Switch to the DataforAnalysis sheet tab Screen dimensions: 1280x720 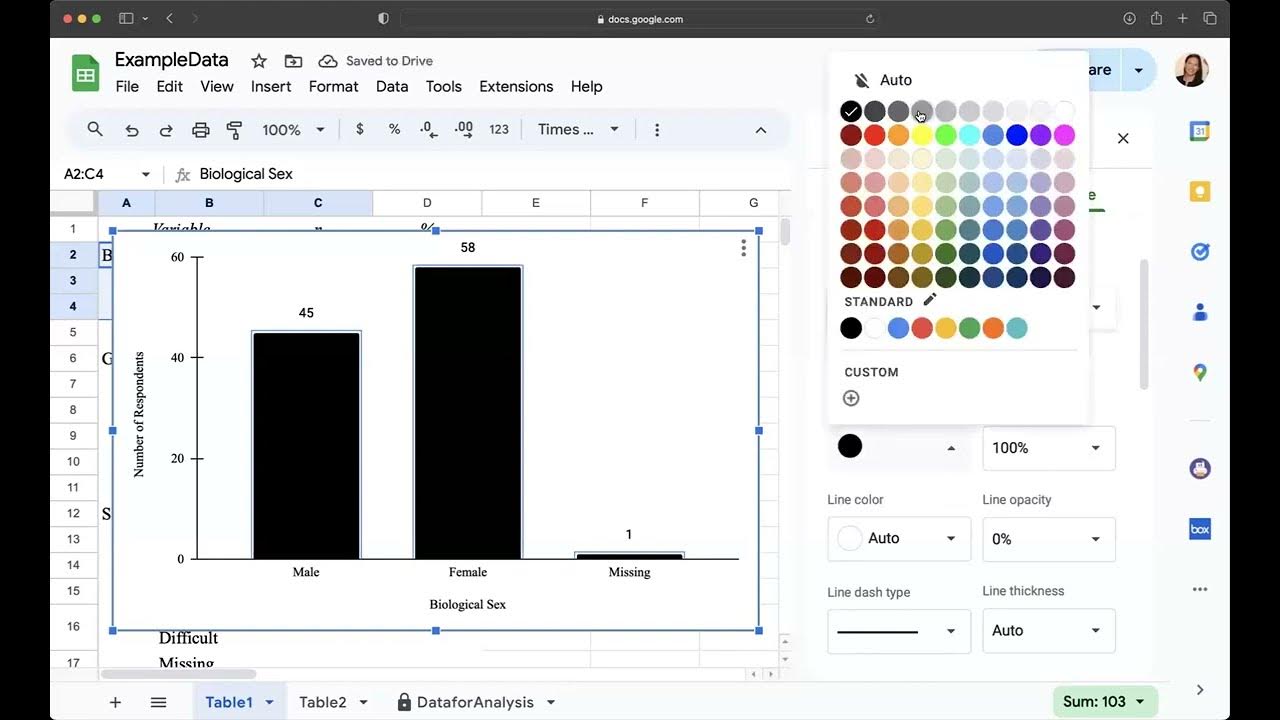(475, 702)
